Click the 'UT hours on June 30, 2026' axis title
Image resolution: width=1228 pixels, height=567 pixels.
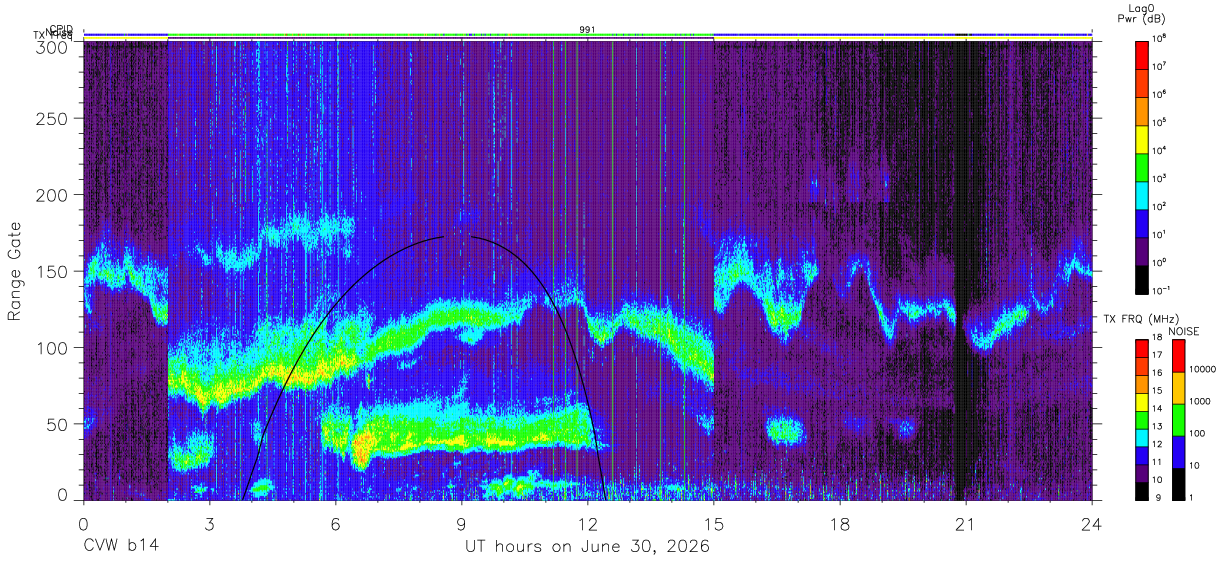587,547
